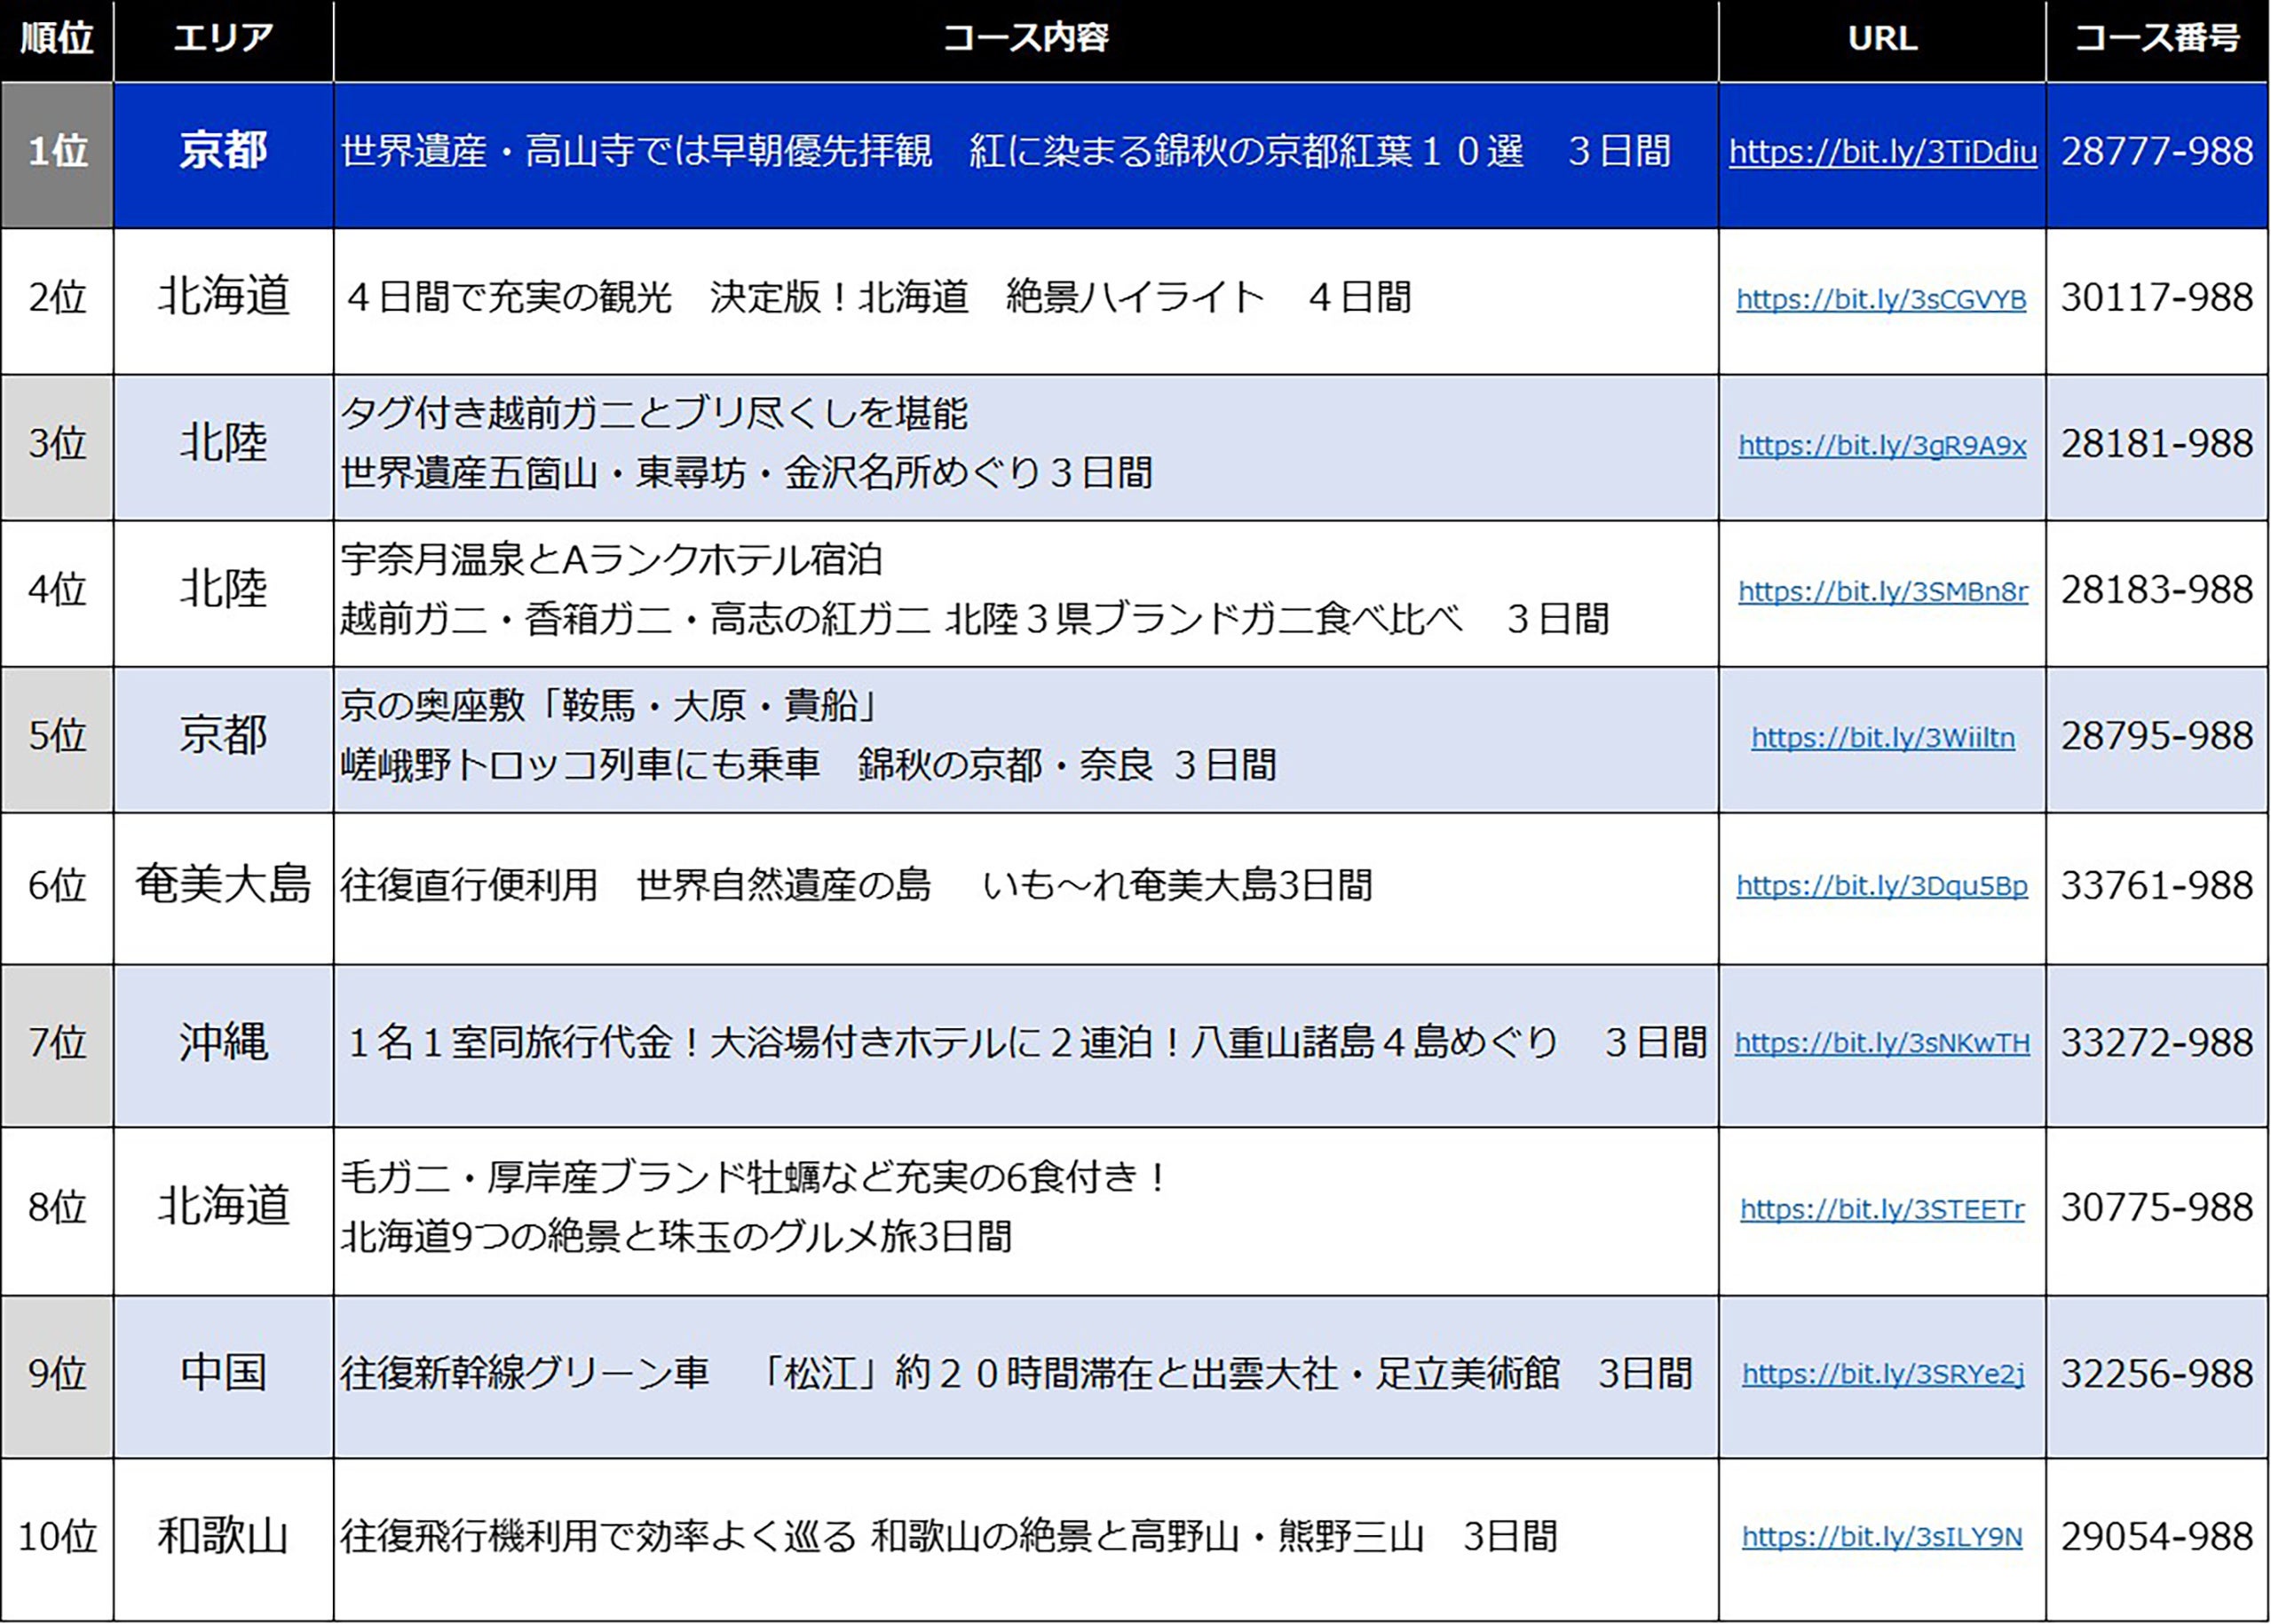
Task: Open the bit.ly/3TiDdiu Kyoto link
Action: [x=1882, y=152]
